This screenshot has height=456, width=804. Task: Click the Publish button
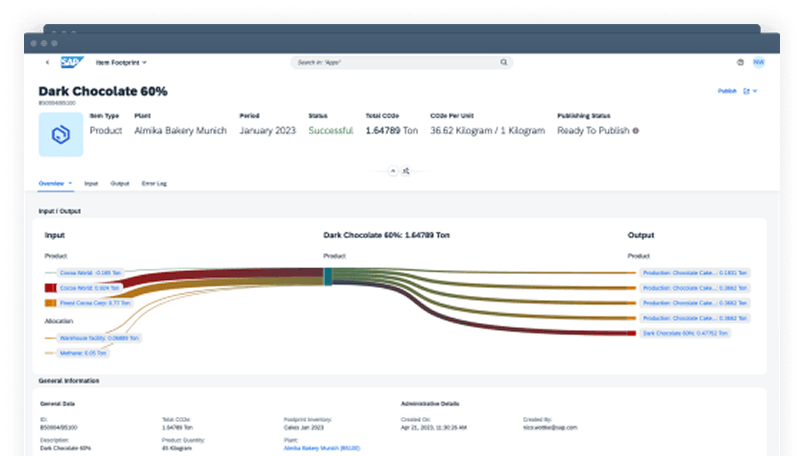[x=727, y=91]
